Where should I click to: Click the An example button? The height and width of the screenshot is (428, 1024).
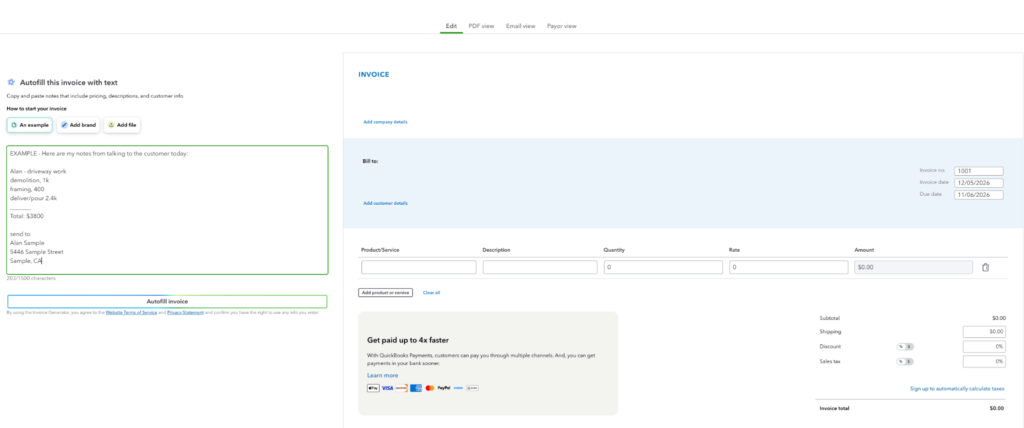click(x=29, y=125)
